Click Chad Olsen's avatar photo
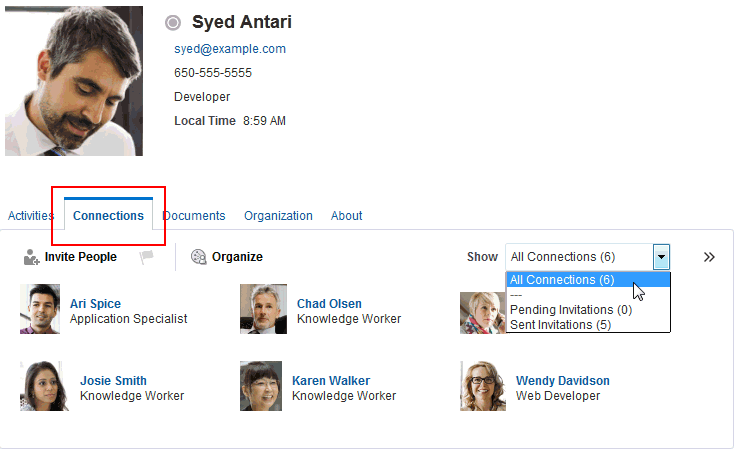 (263, 310)
